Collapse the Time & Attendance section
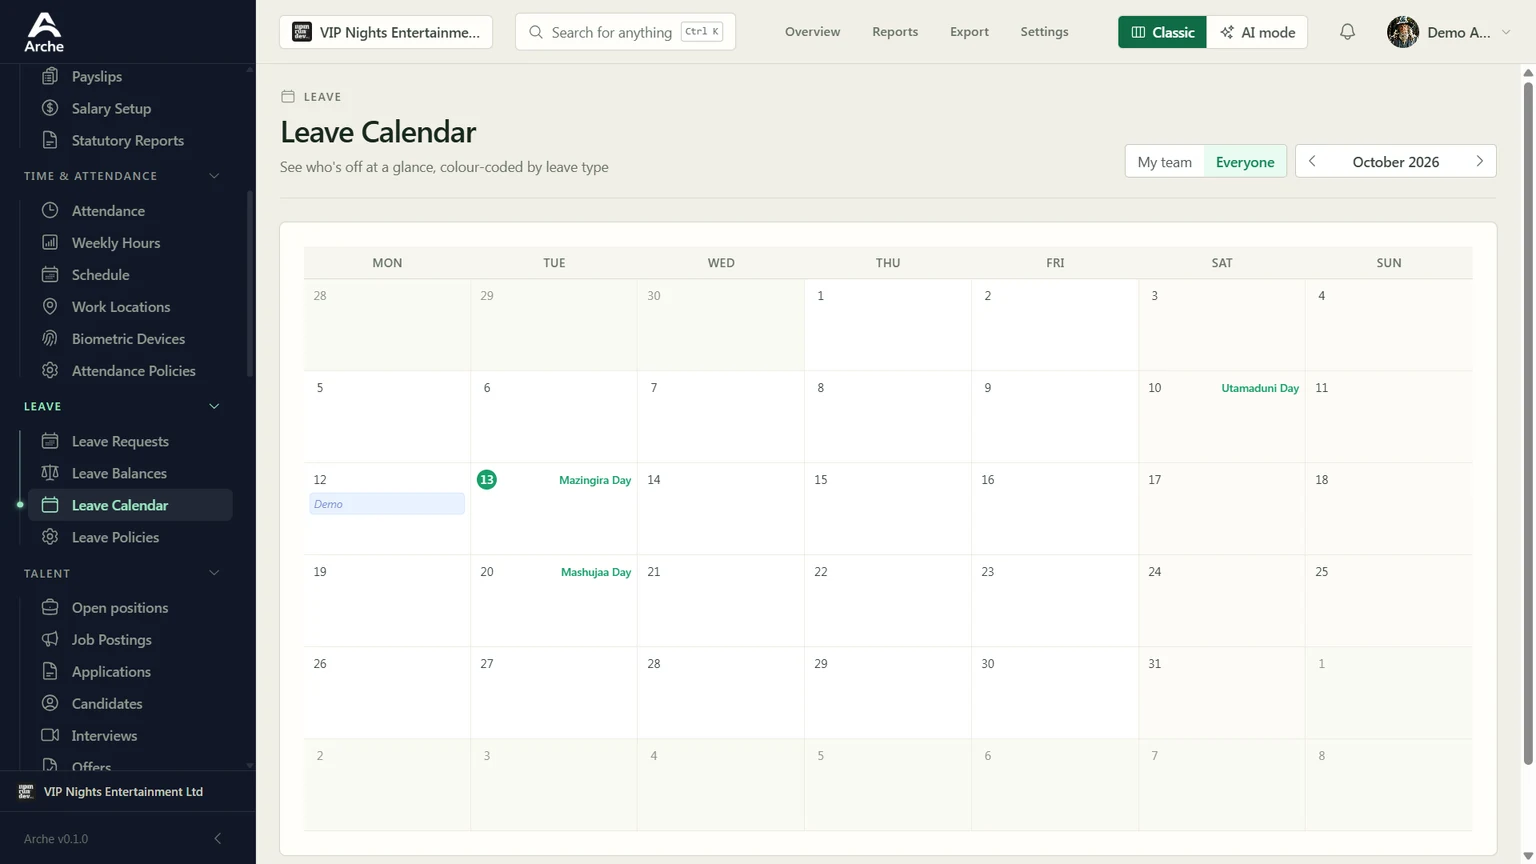The width and height of the screenshot is (1536, 864). pos(214,176)
